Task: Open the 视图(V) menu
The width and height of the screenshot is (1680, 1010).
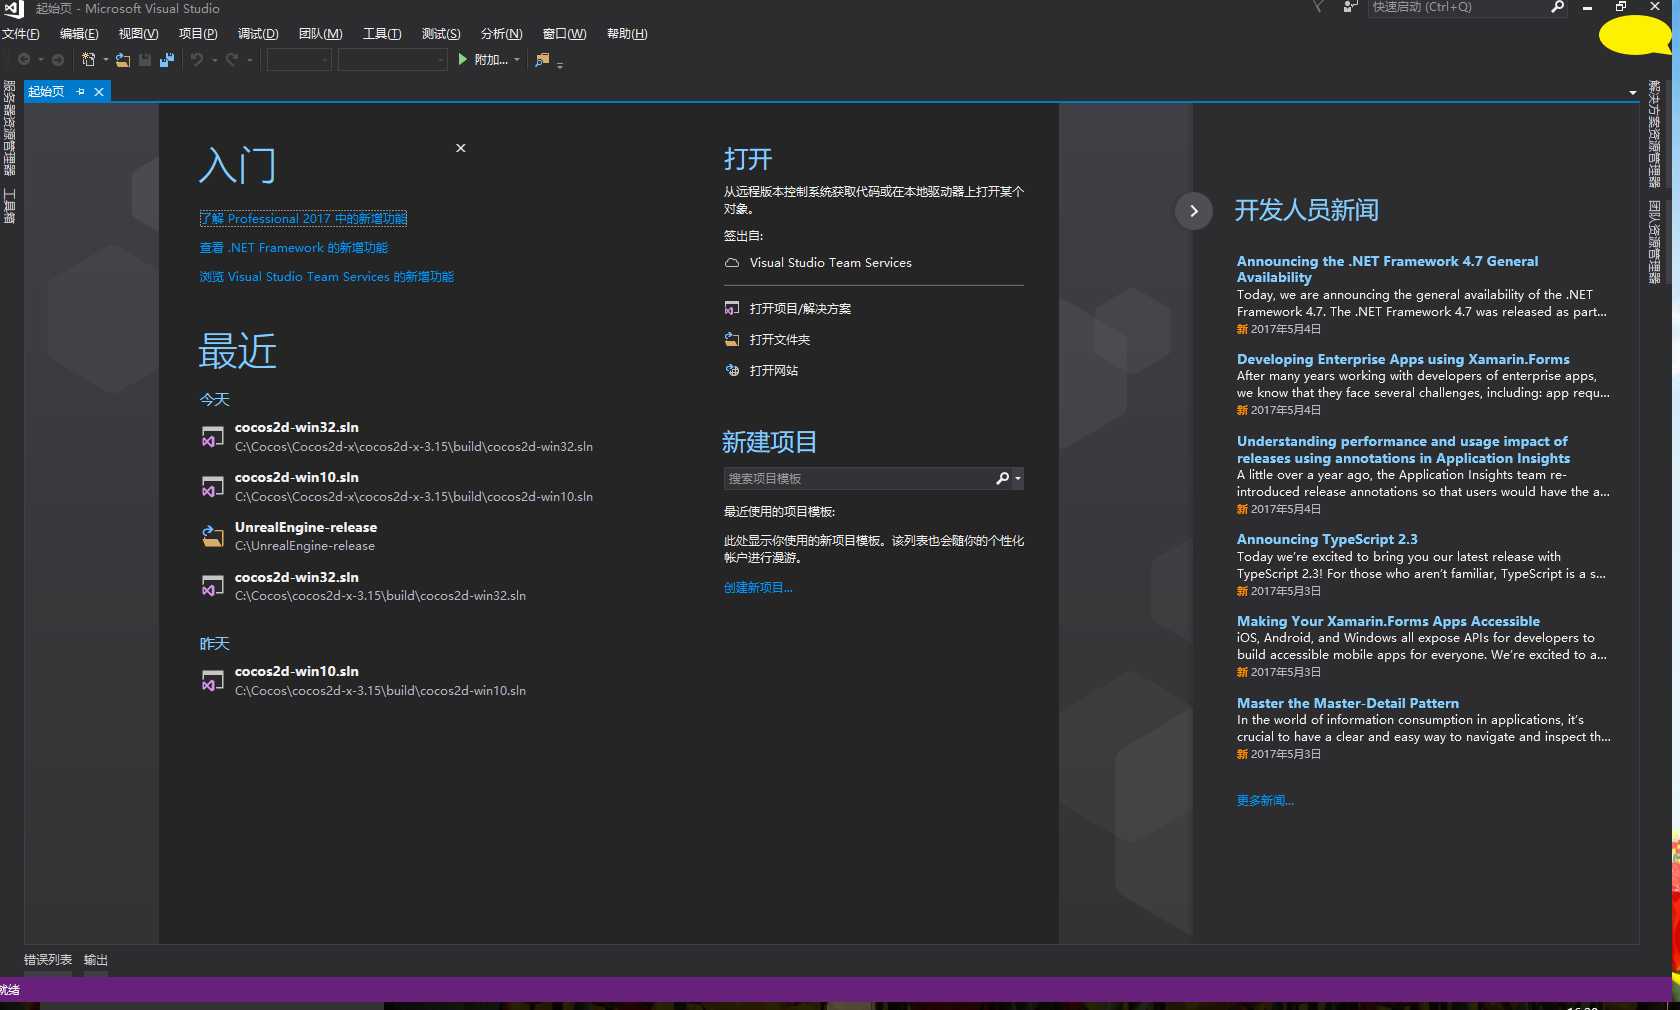Action: point(138,34)
